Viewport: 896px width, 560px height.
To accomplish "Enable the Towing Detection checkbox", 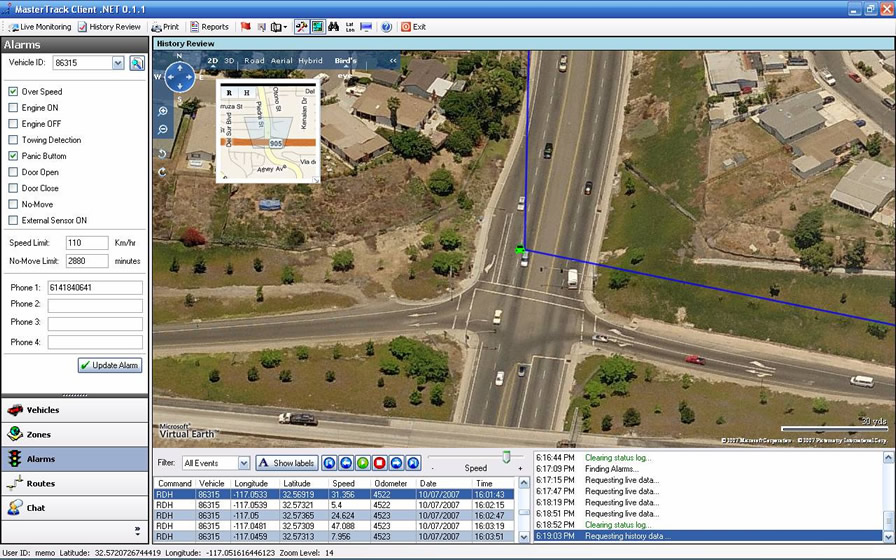I will (13, 139).
